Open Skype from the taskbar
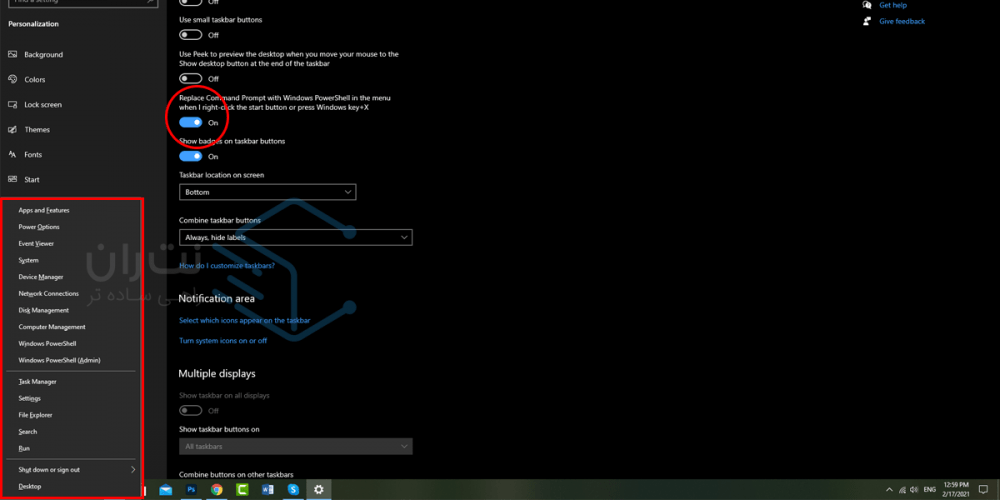1000x500 pixels. pos(293,490)
